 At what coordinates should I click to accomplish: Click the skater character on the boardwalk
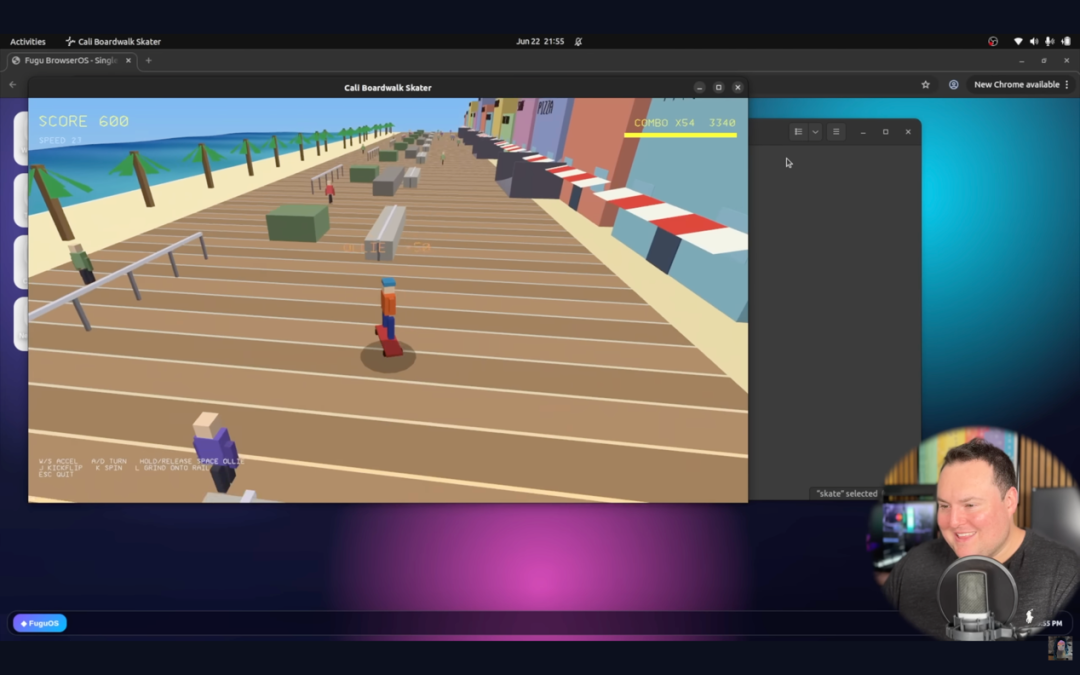point(388,317)
